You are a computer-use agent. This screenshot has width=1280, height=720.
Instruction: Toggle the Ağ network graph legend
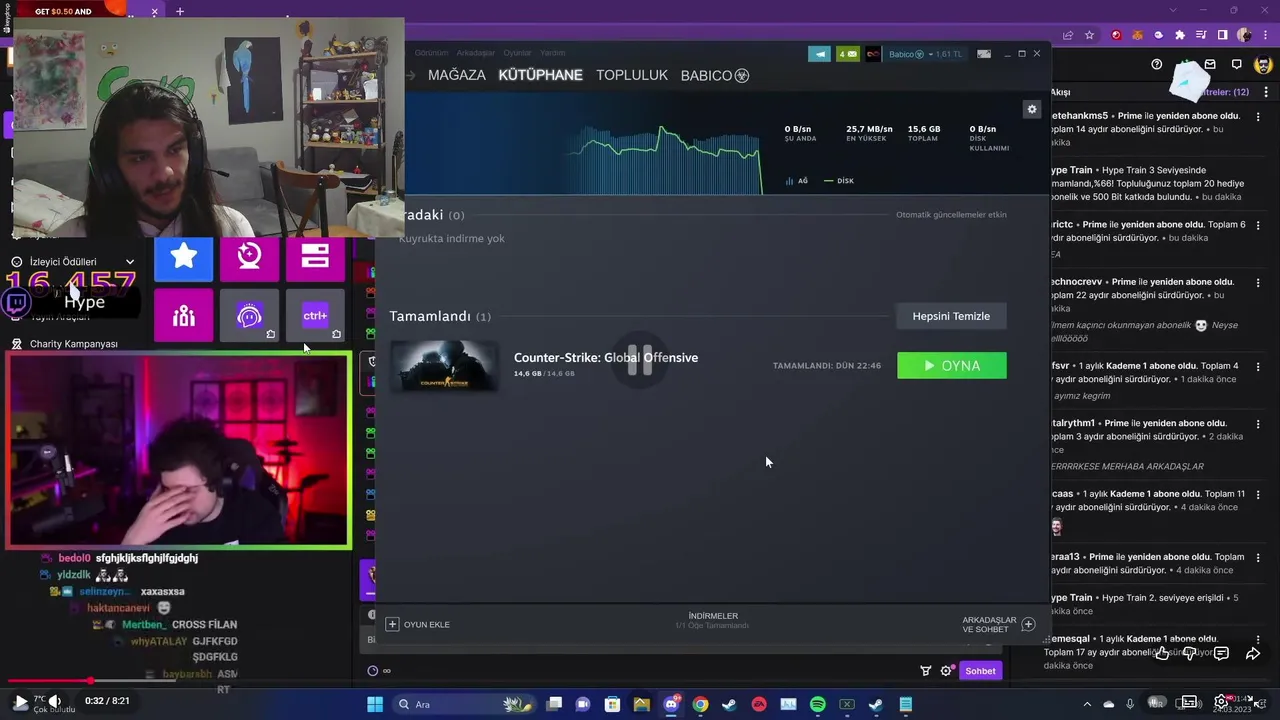click(796, 181)
